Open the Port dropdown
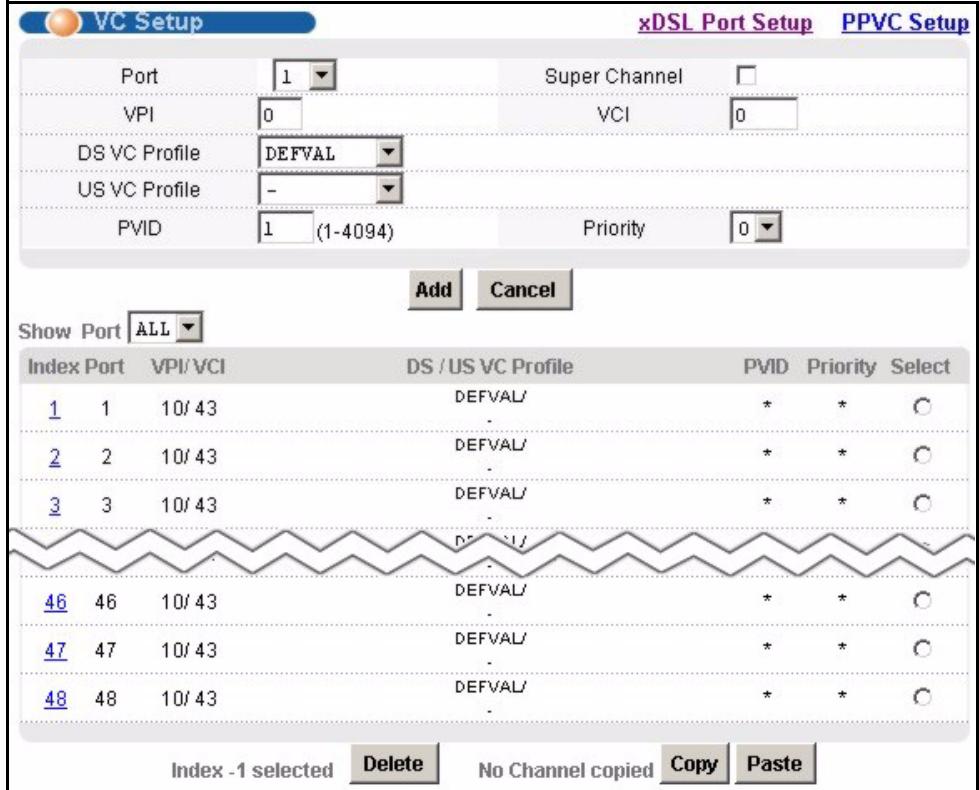This screenshot has height=790, width=979. 305,76
